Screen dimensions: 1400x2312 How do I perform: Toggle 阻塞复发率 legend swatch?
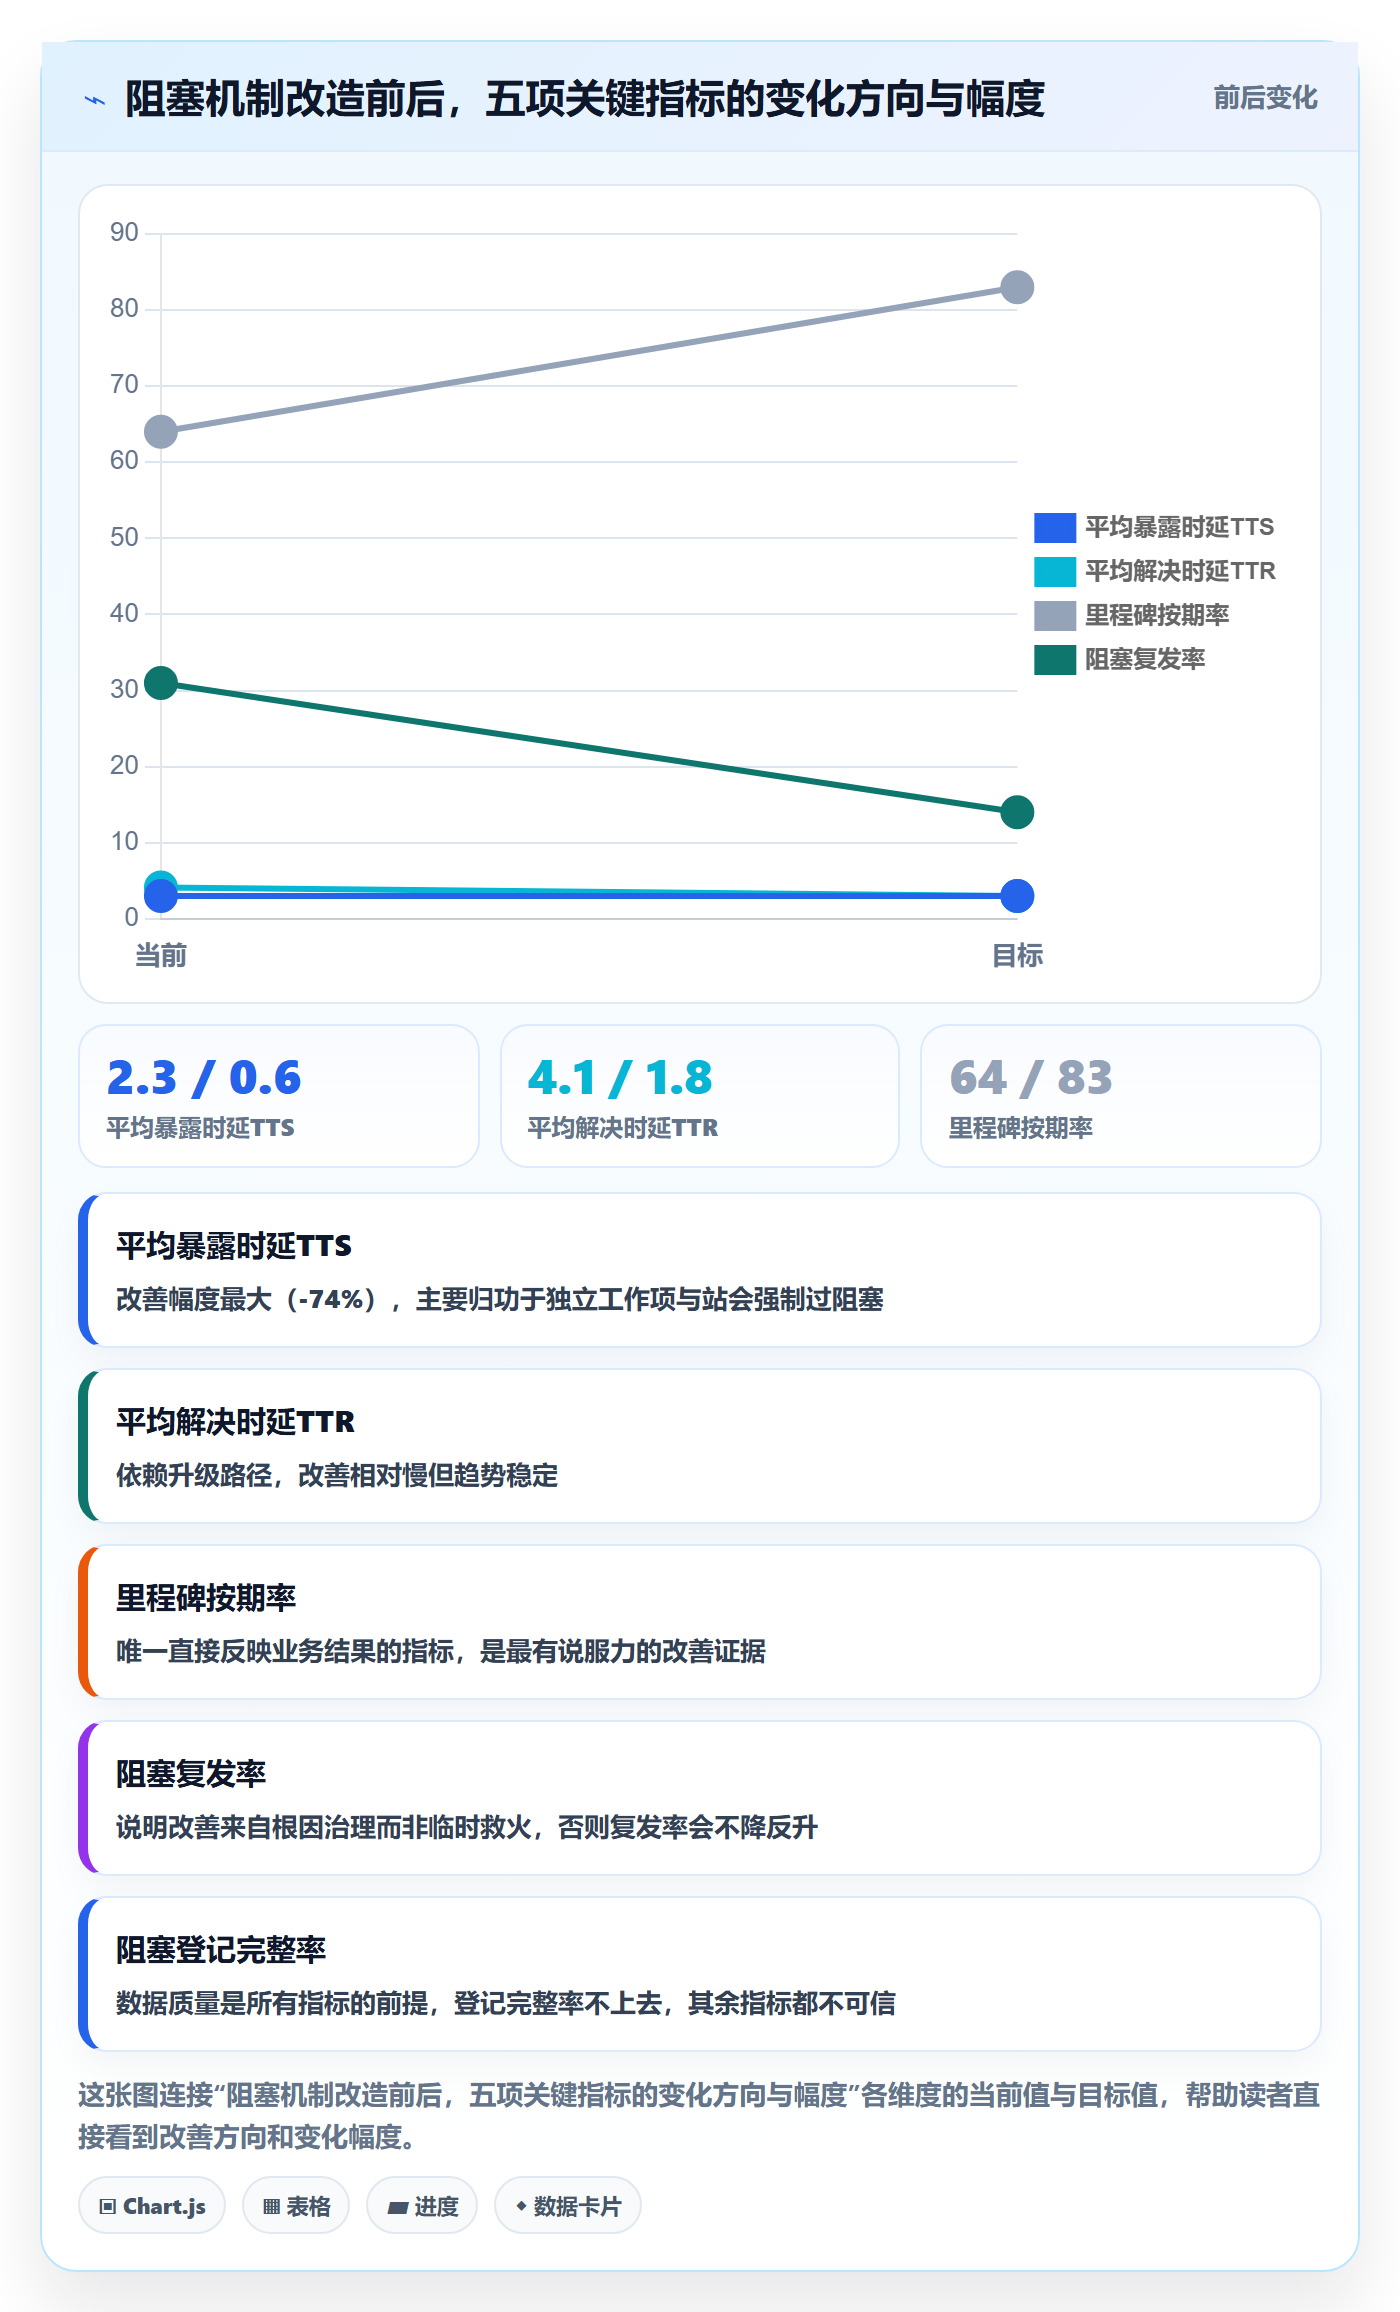tap(1054, 659)
